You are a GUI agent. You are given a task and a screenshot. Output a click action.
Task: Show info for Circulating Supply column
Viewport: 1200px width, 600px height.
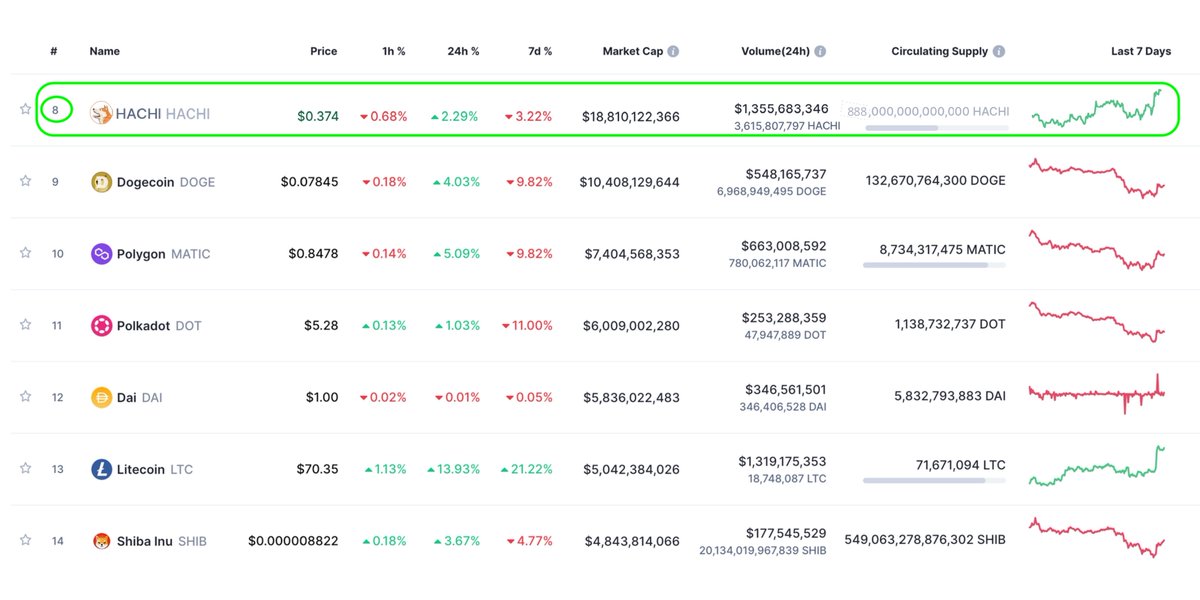[x=999, y=51]
